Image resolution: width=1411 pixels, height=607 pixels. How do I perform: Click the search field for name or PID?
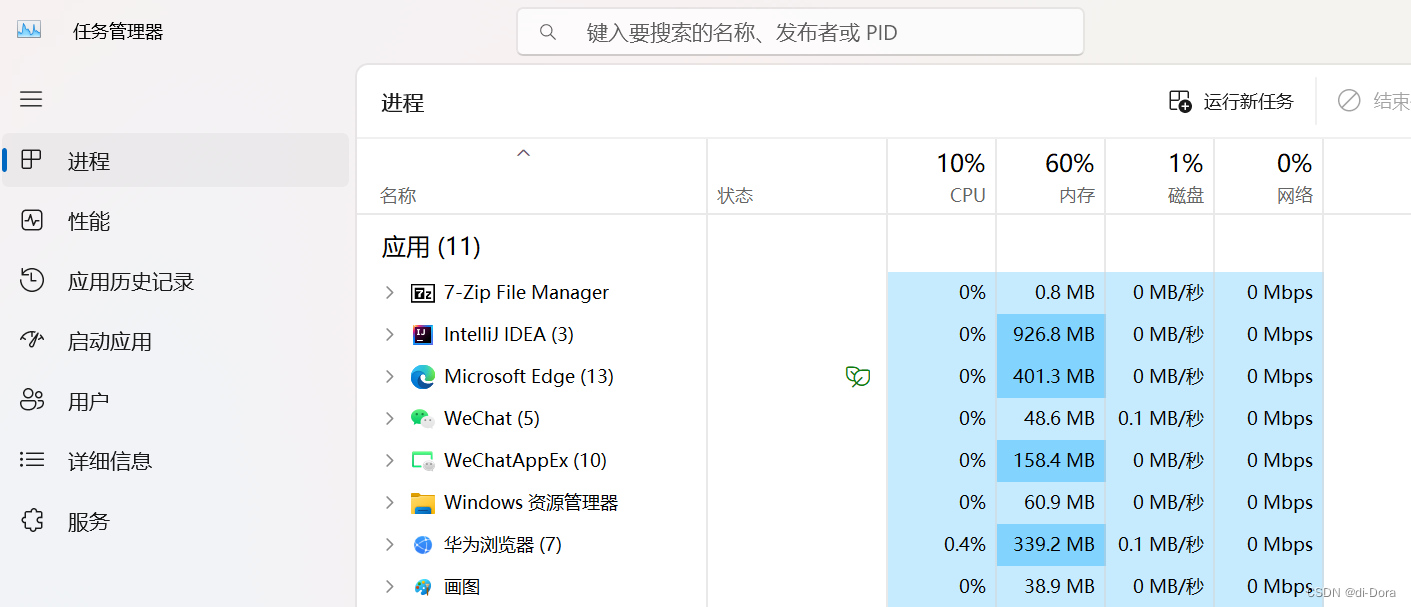click(800, 31)
